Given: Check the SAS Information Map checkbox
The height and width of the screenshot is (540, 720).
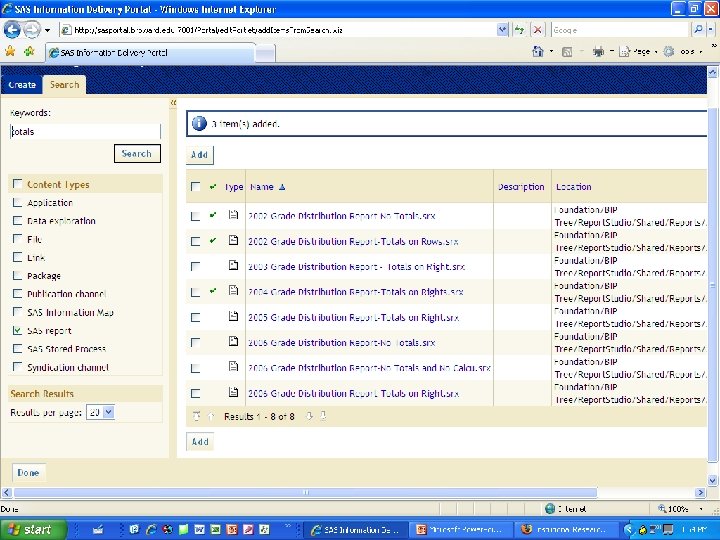Looking at the screenshot, I should 17,311.
